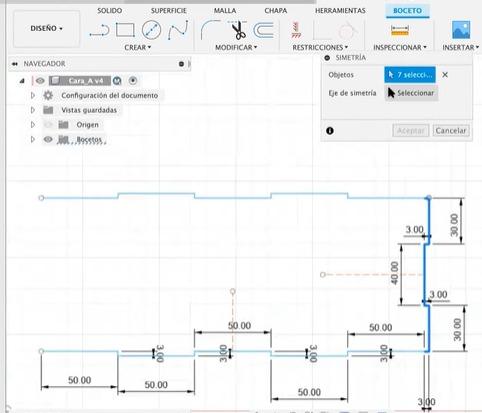This screenshot has width=482, height=413.
Task: Open the CREAR dropdown menu
Action: point(138,47)
